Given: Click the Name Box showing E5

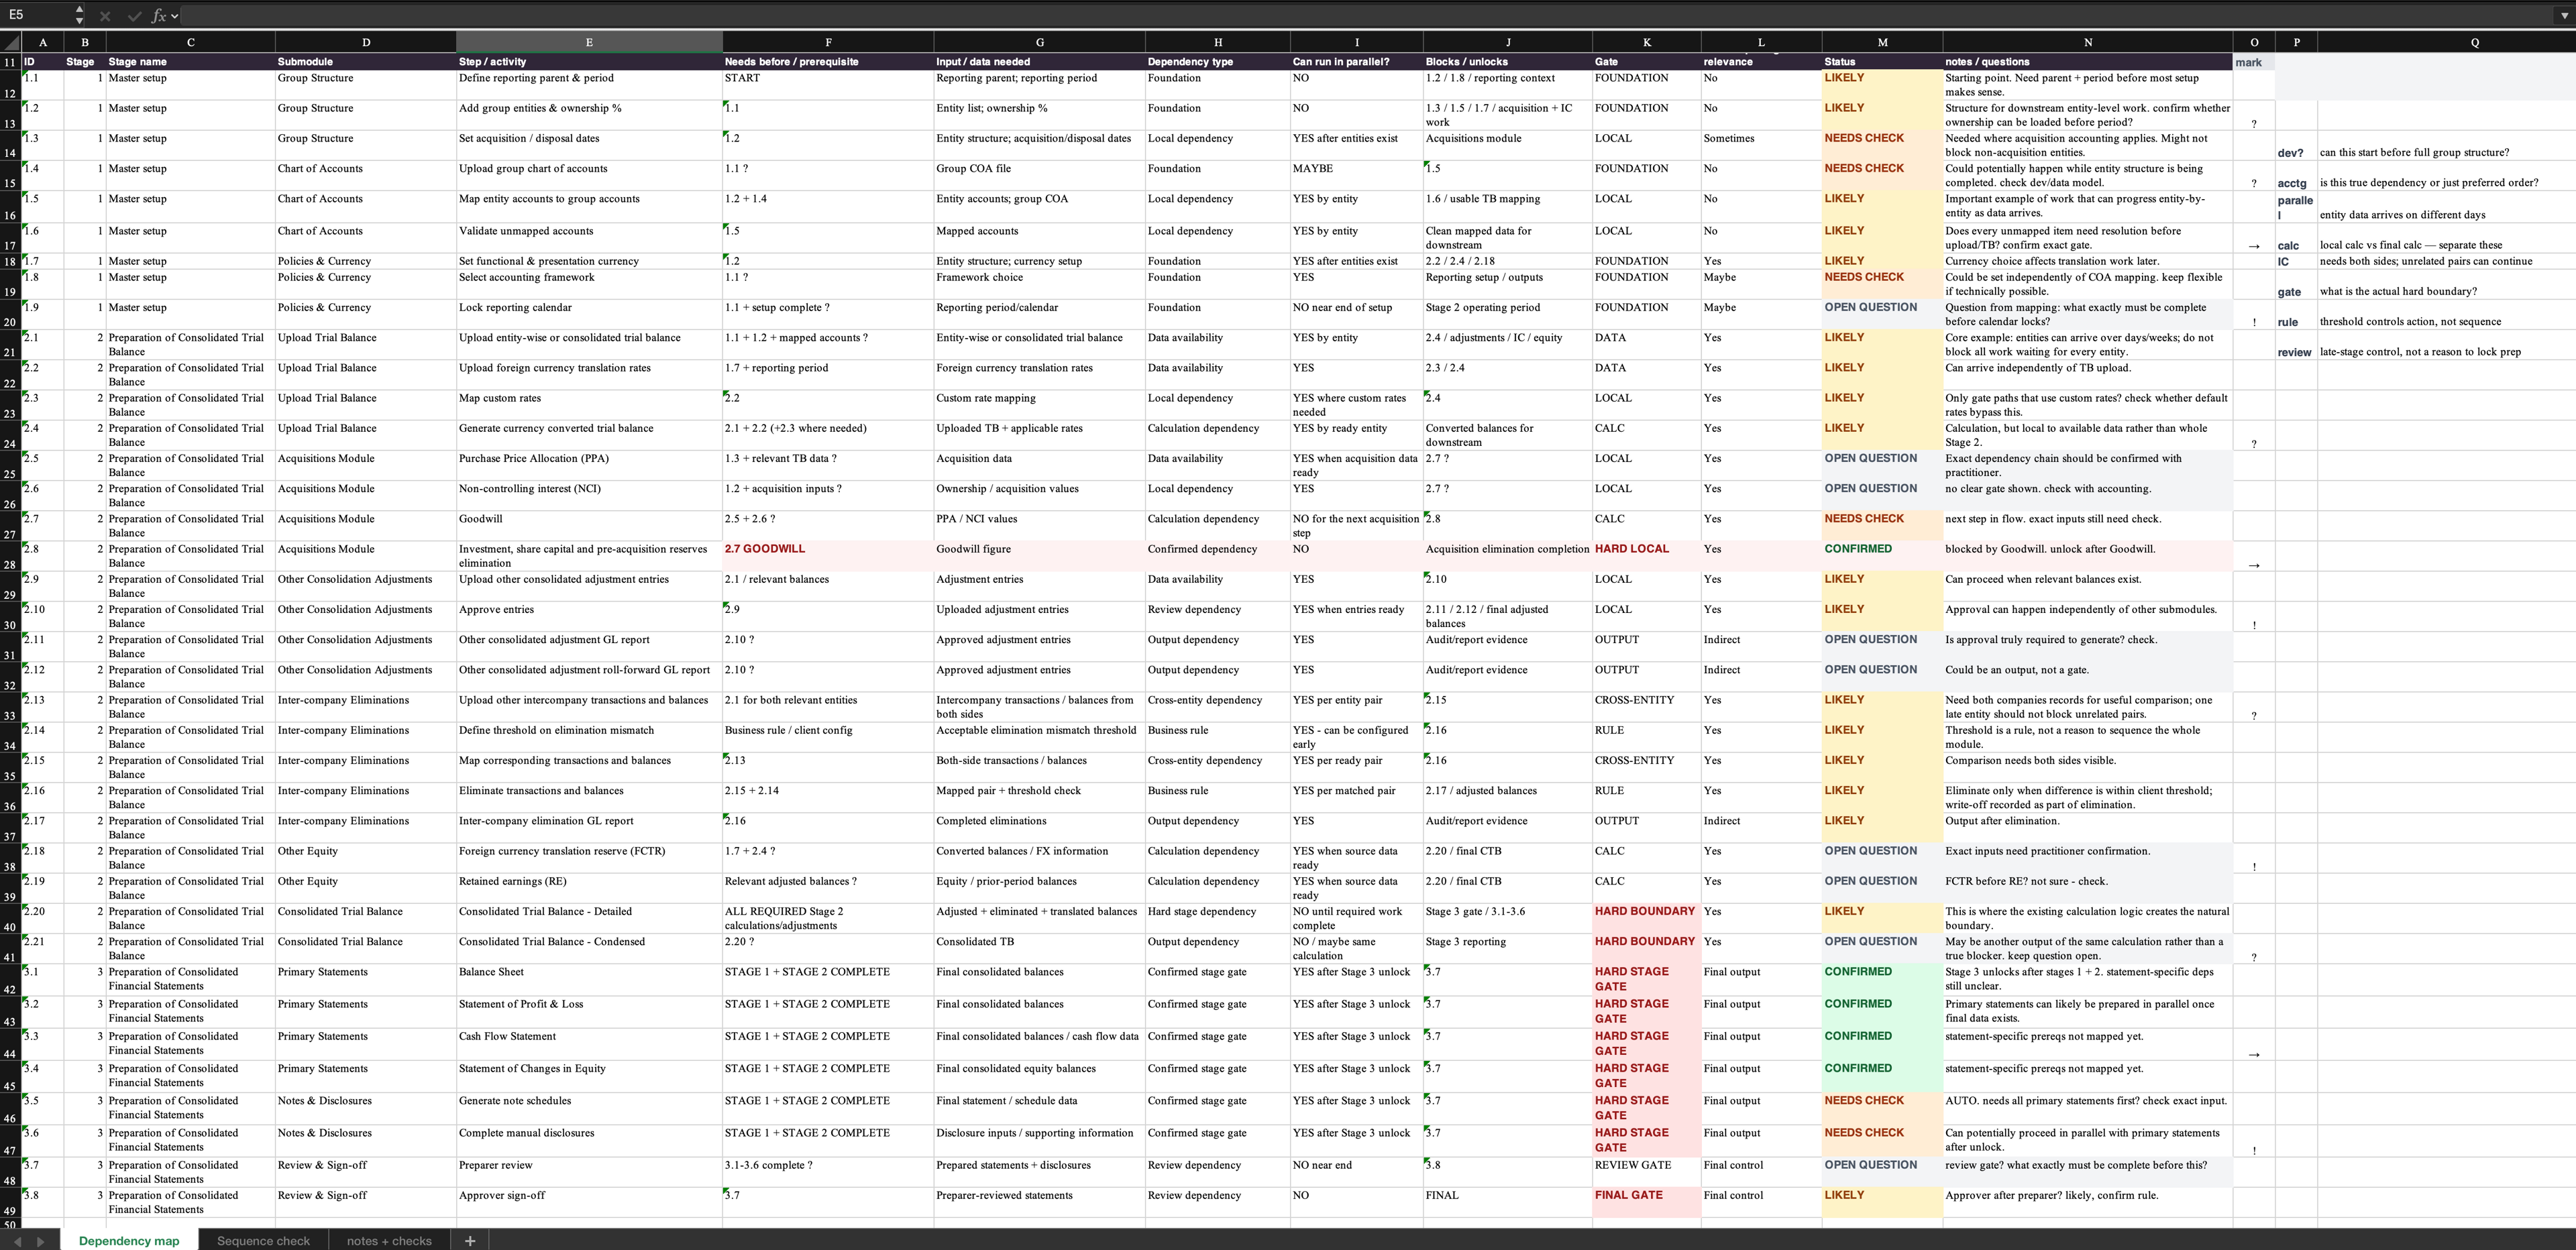Looking at the screenshot, I should (38, 15).
